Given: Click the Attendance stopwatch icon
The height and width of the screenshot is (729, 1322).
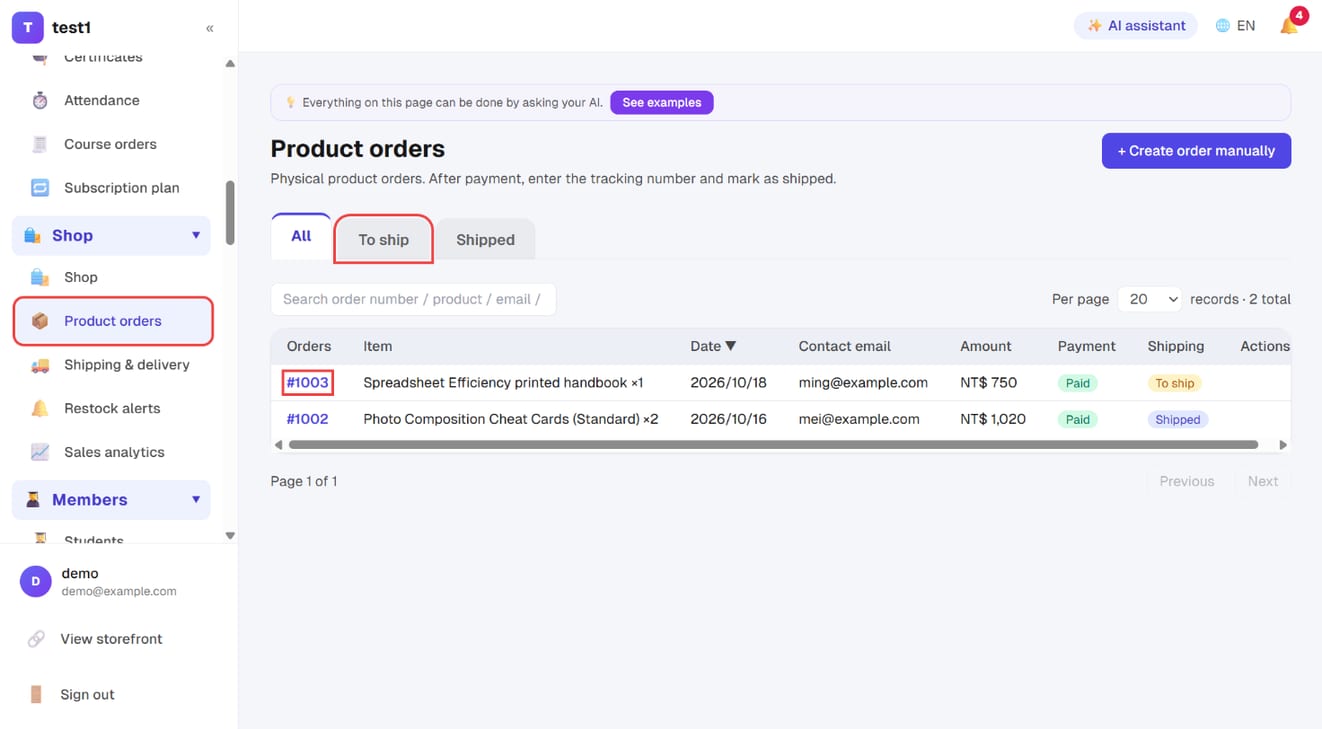Looking at the screenshot, I should point(40,100).
